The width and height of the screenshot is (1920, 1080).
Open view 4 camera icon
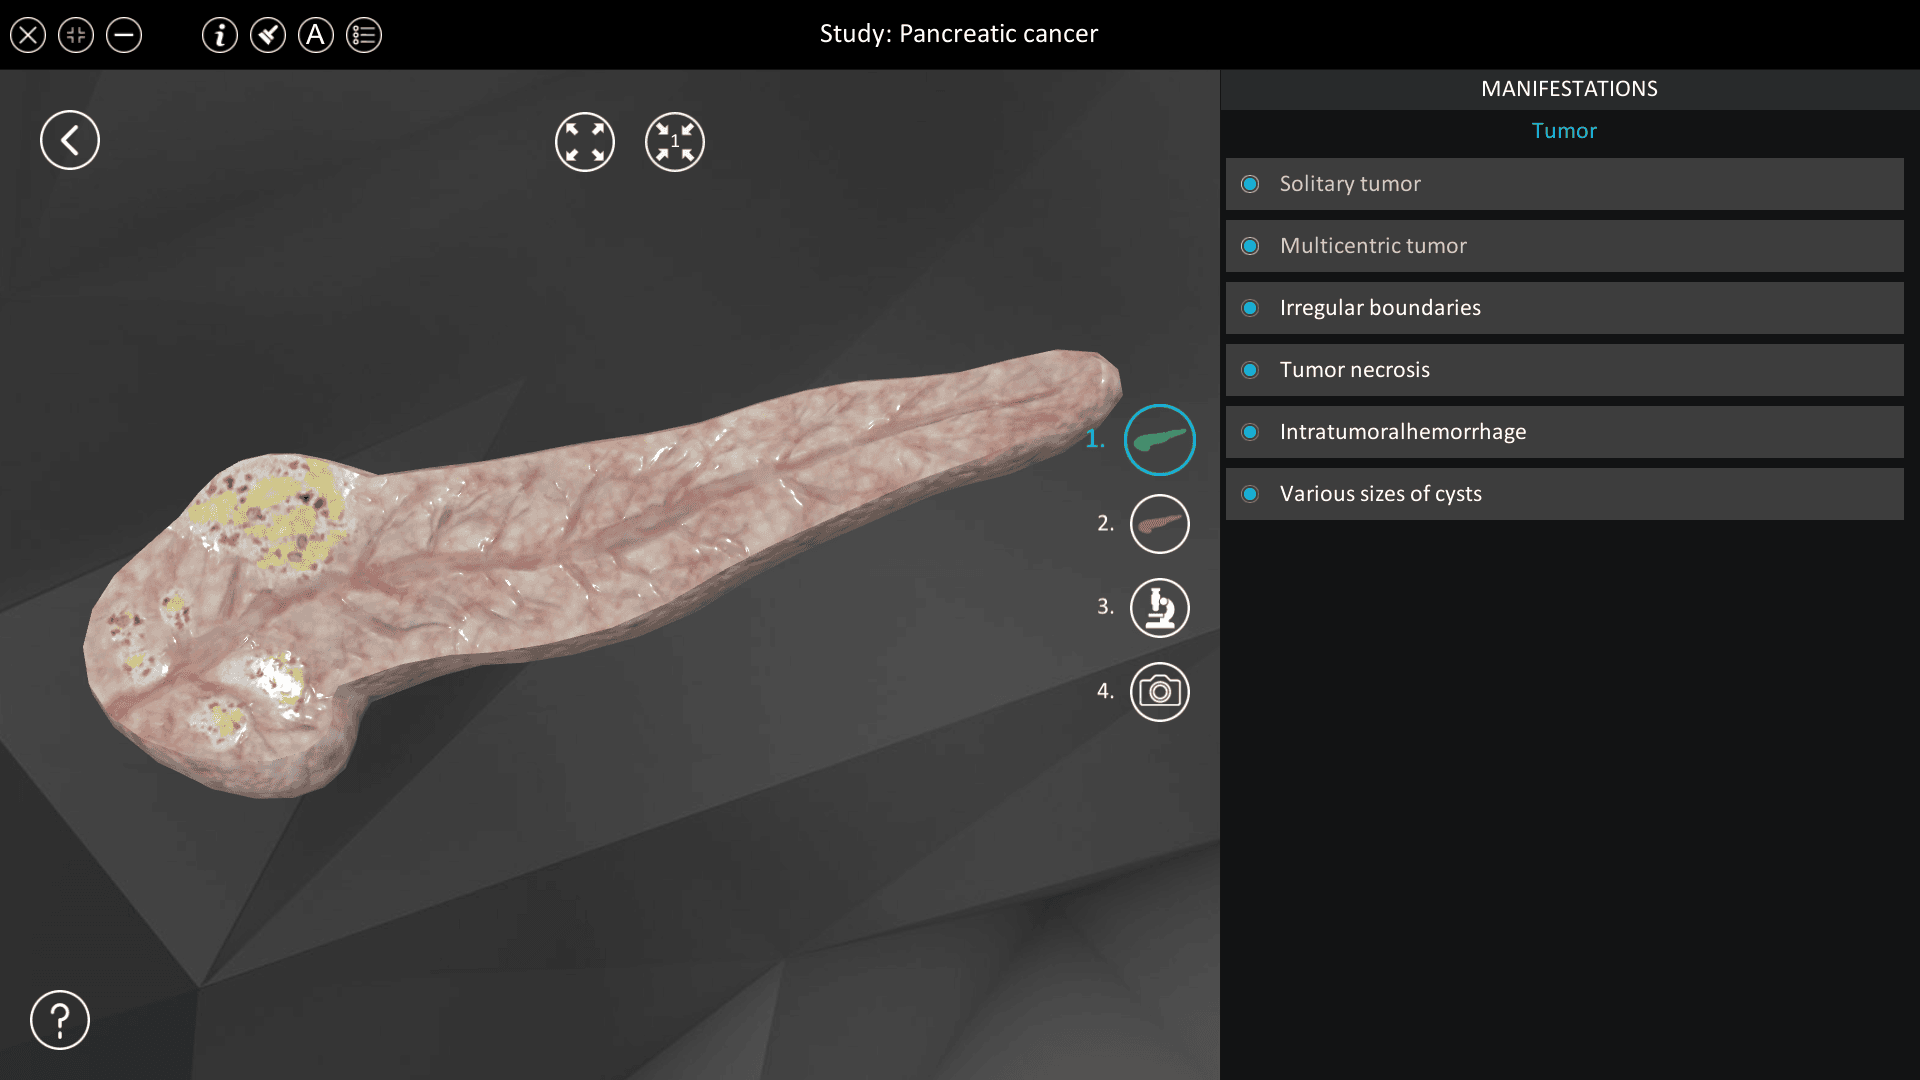click(1160, 692)
